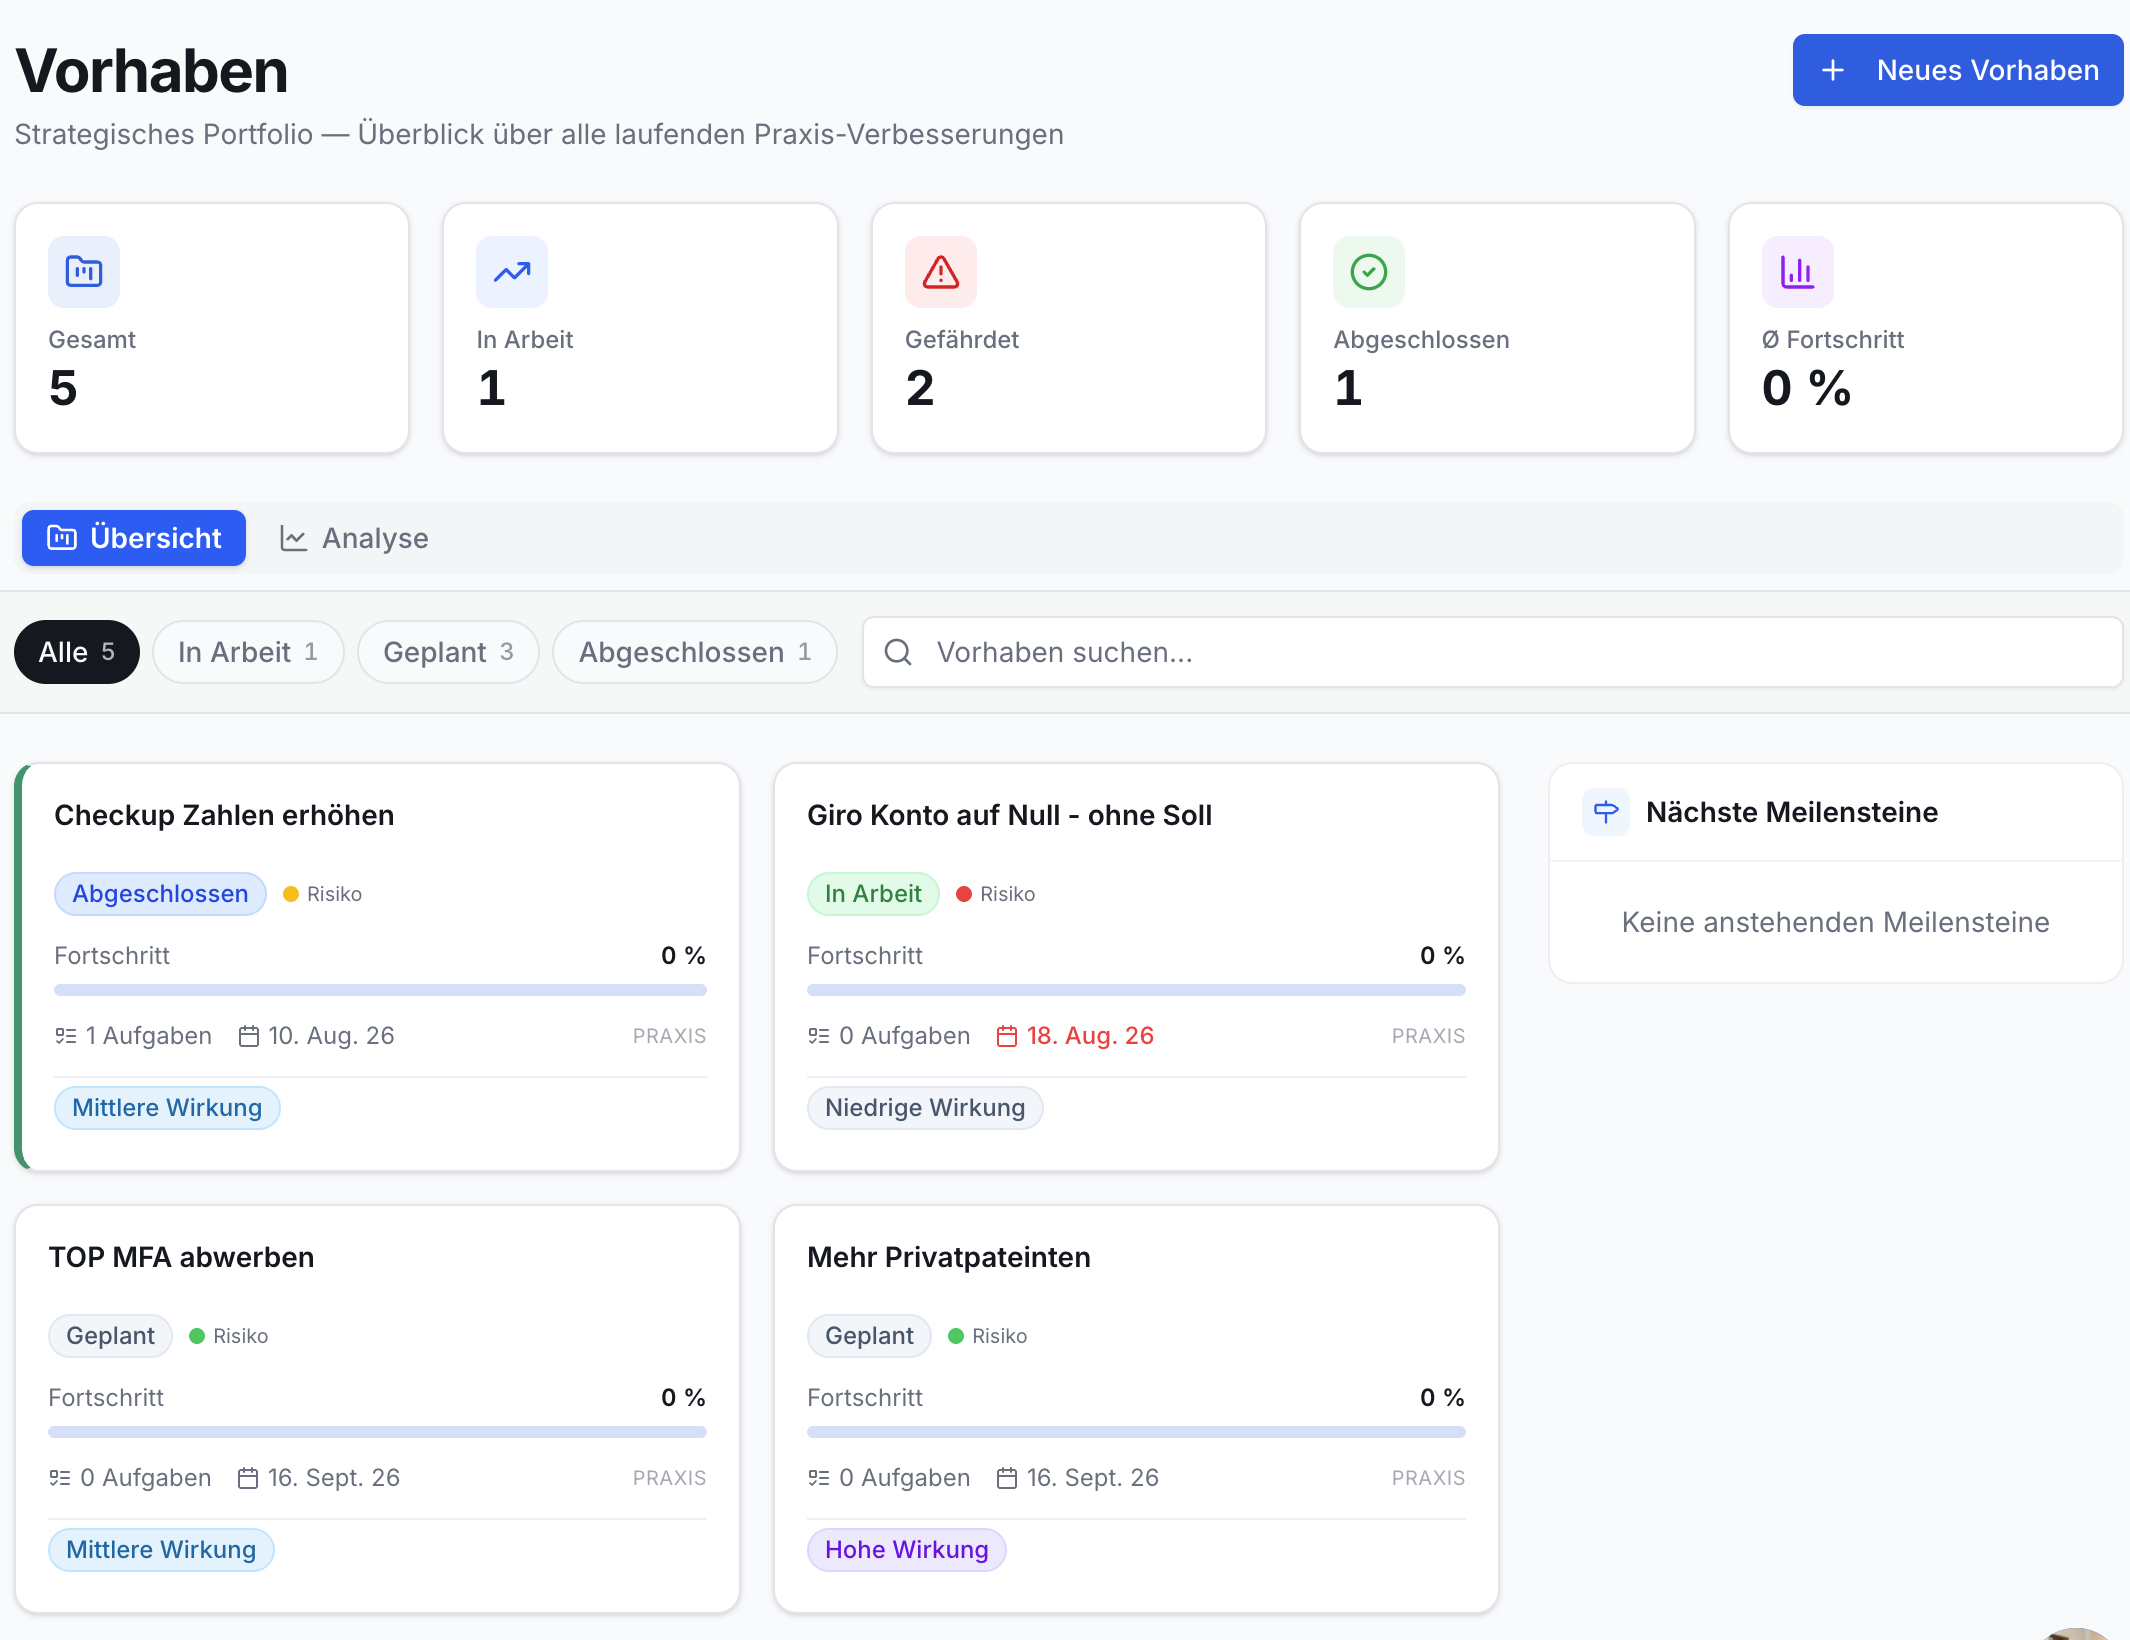Viewport: 2130px width, 1640px height.
Task: Click the search magnifier icon
Action: click(x=898, y=652)
